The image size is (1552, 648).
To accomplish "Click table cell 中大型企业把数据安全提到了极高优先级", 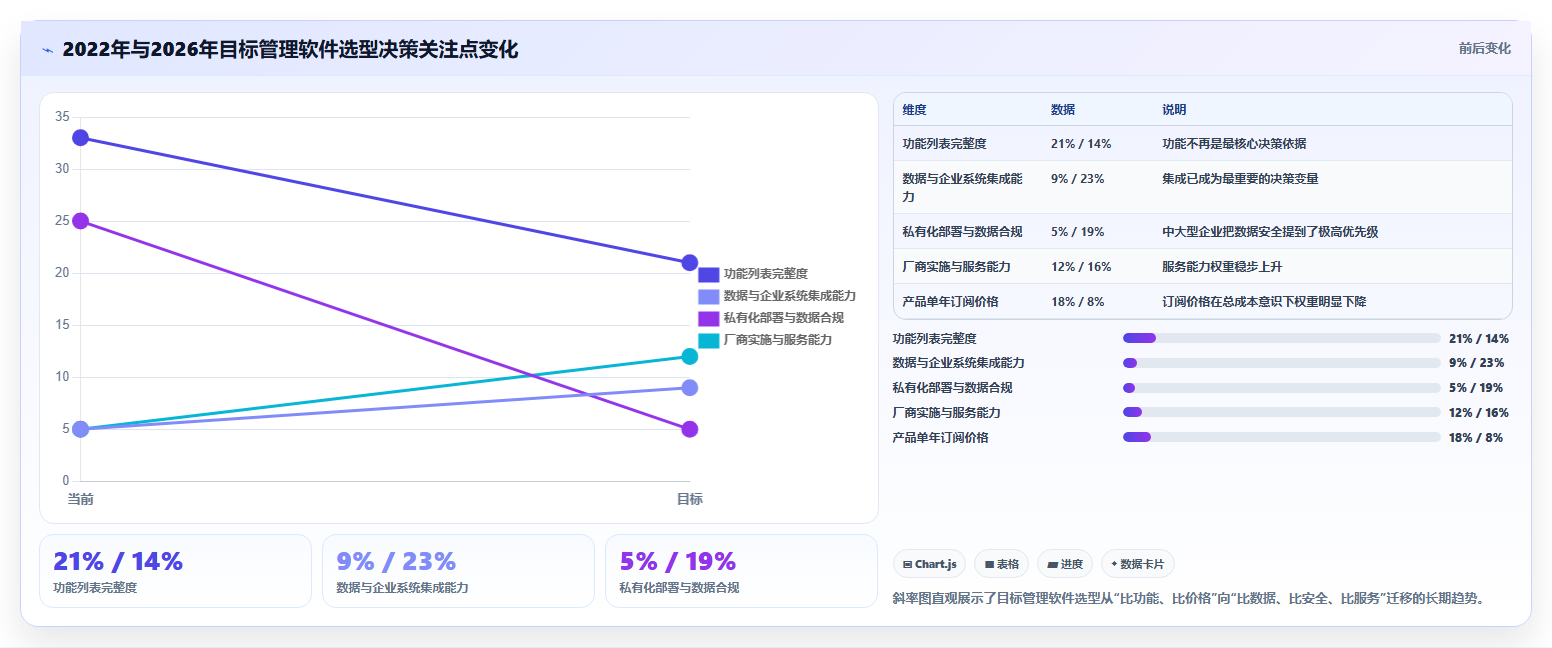I will click(1270, 232).
